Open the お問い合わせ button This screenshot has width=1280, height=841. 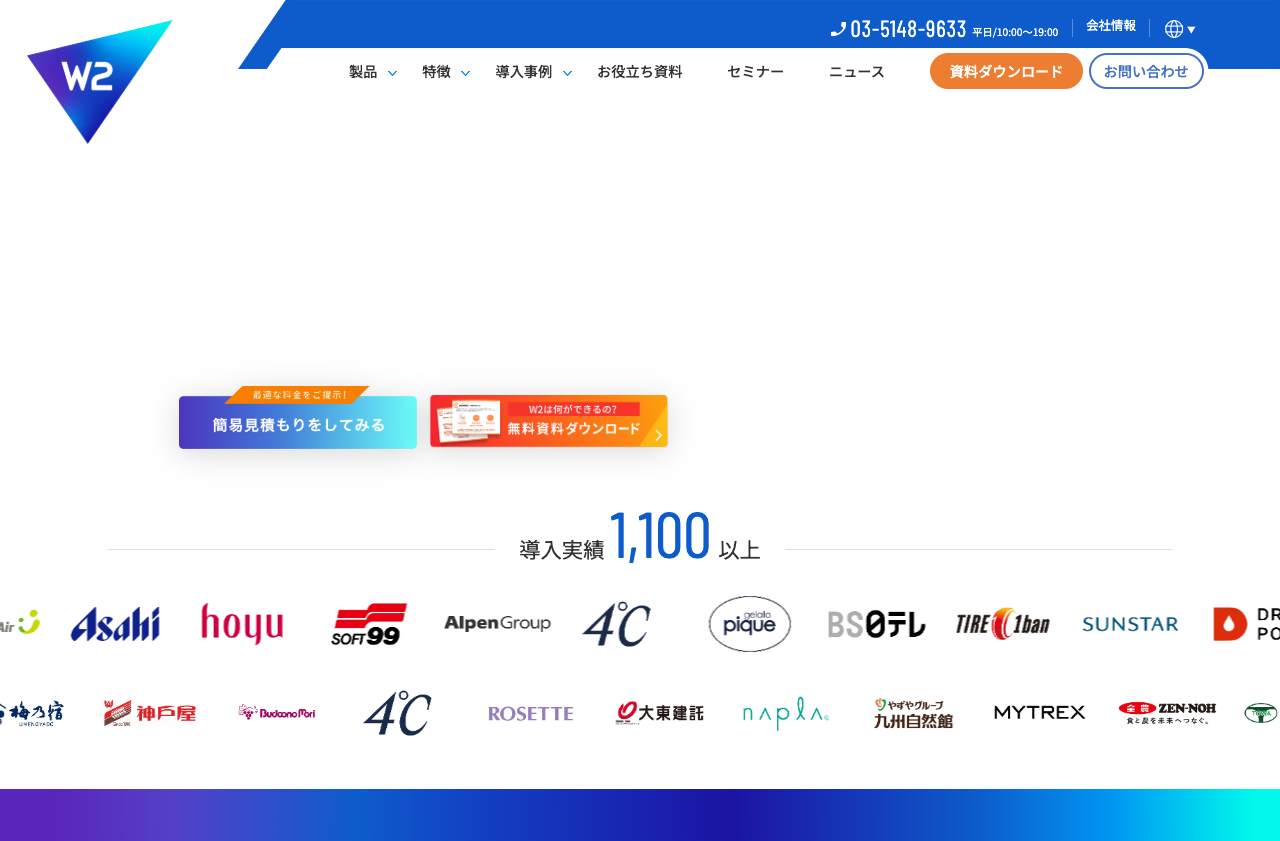[x=1146, y=71]
